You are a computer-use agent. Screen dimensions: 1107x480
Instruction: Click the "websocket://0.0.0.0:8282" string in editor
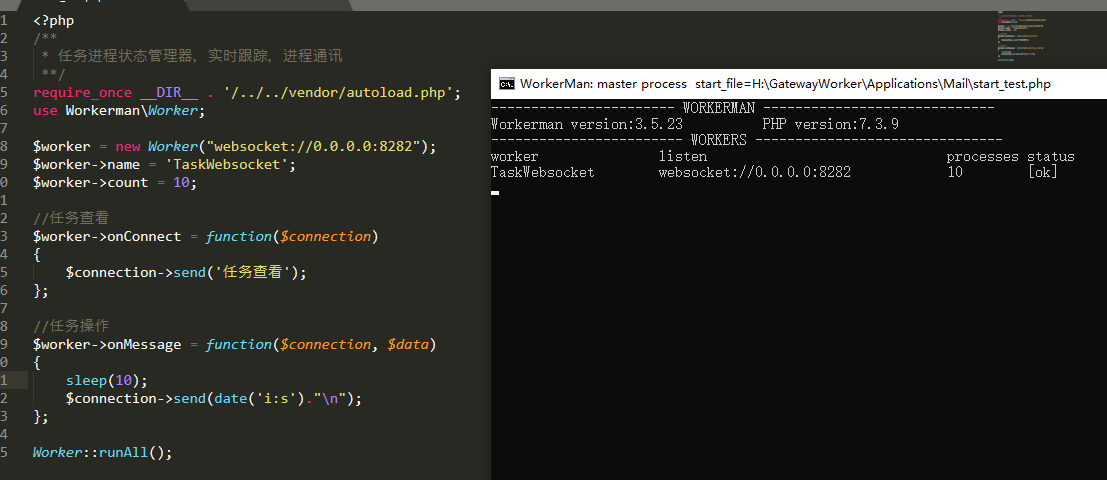[313, 147]
